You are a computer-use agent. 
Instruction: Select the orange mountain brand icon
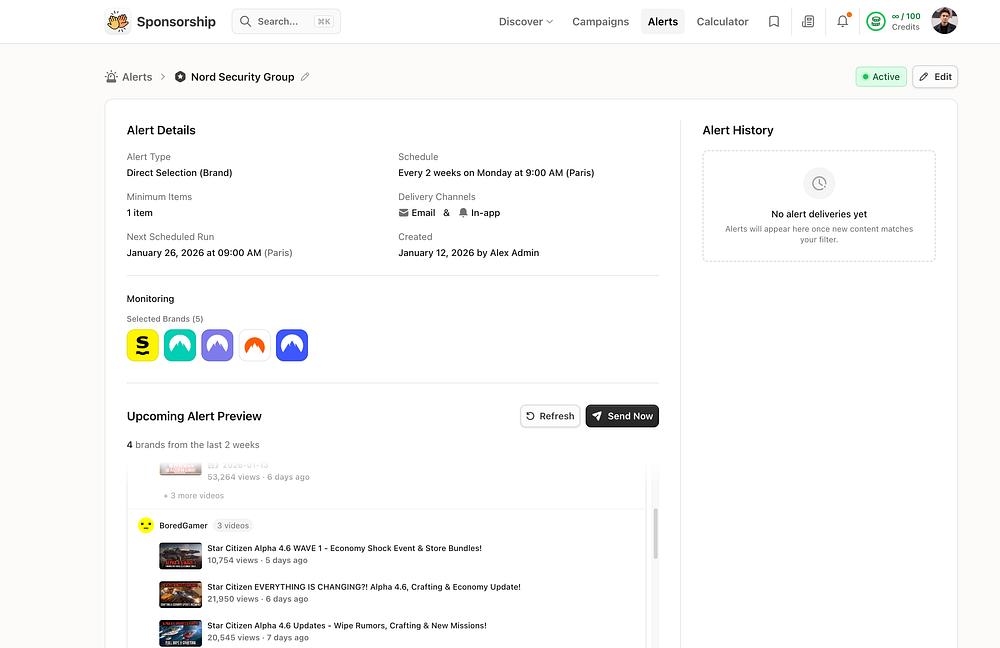(x=254, y=345)
